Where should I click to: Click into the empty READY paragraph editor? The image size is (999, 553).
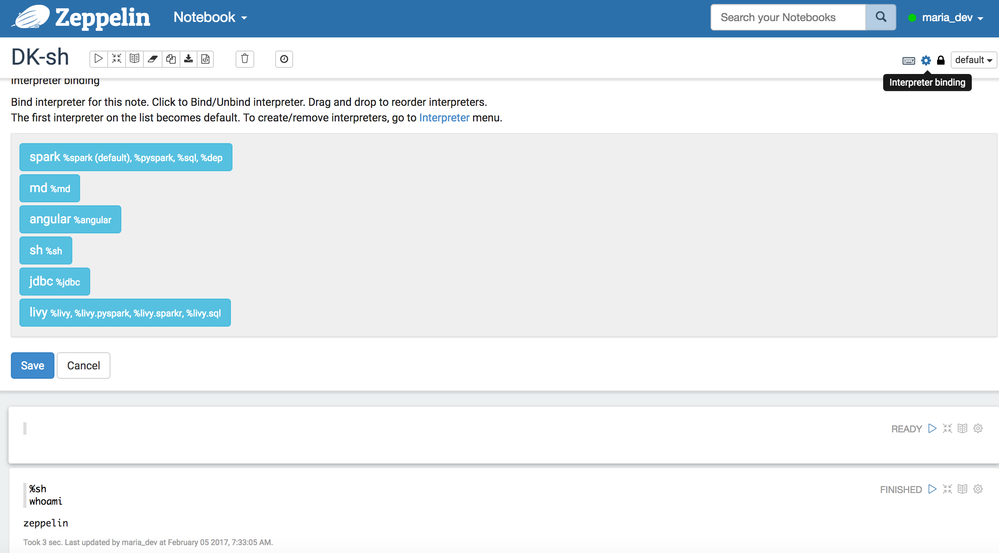click(x=446, y=429)
